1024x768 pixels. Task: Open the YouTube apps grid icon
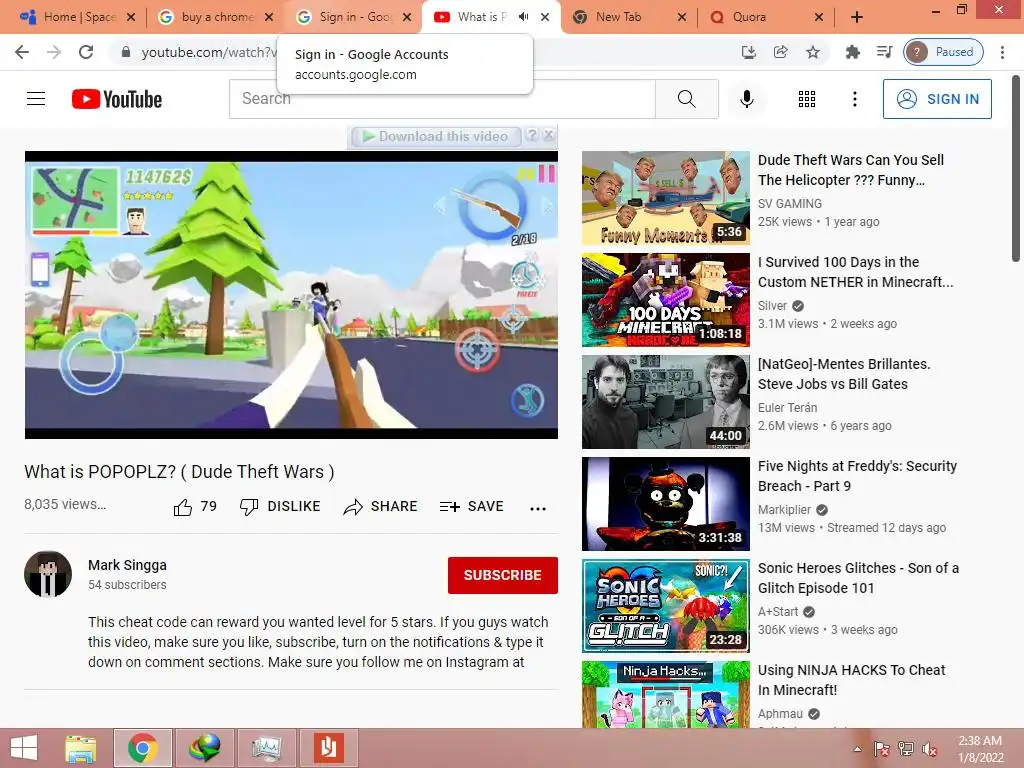pos(807,99)
